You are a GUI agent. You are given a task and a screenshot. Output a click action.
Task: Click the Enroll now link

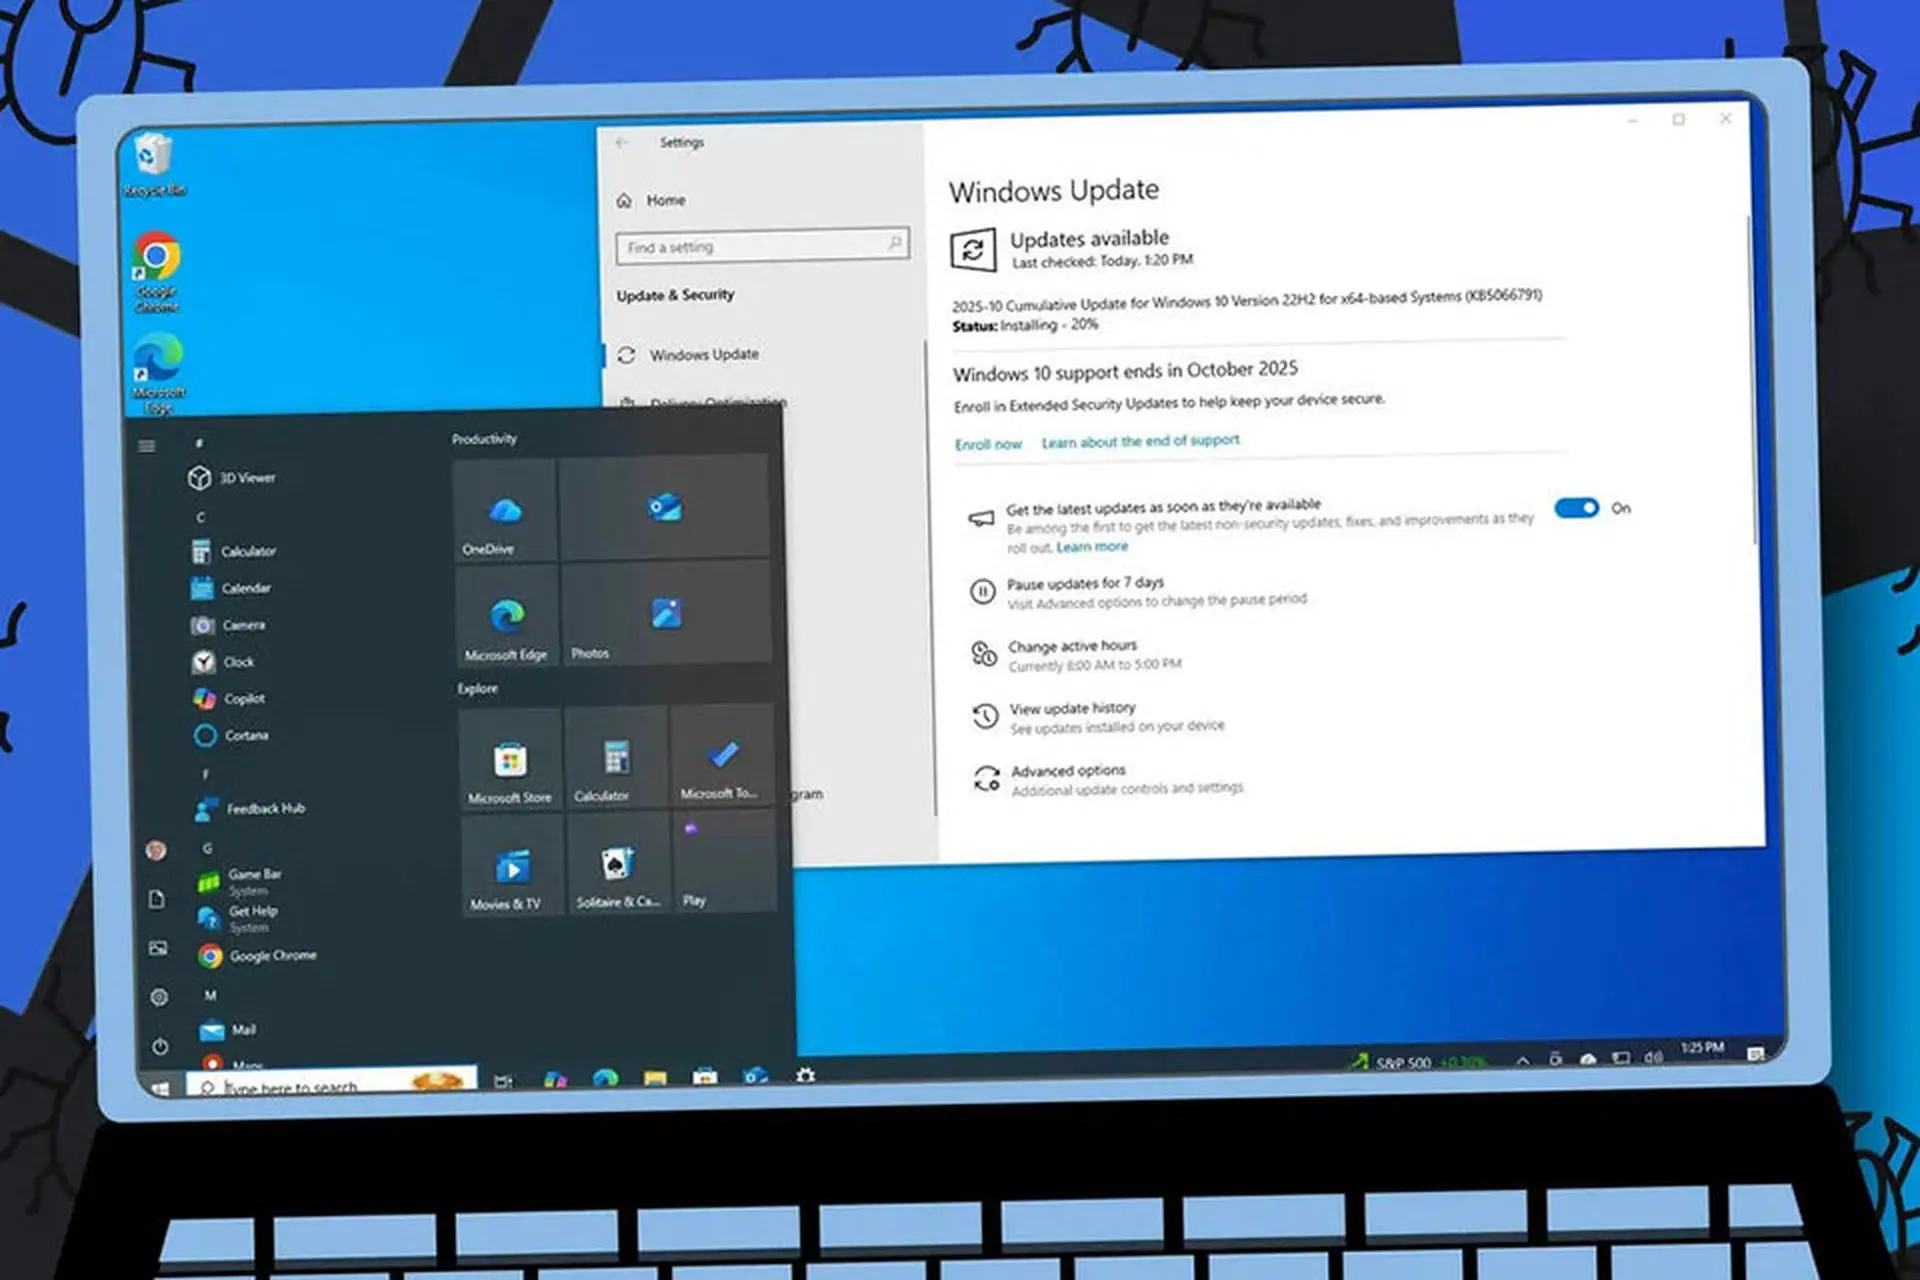pos(988,444)
